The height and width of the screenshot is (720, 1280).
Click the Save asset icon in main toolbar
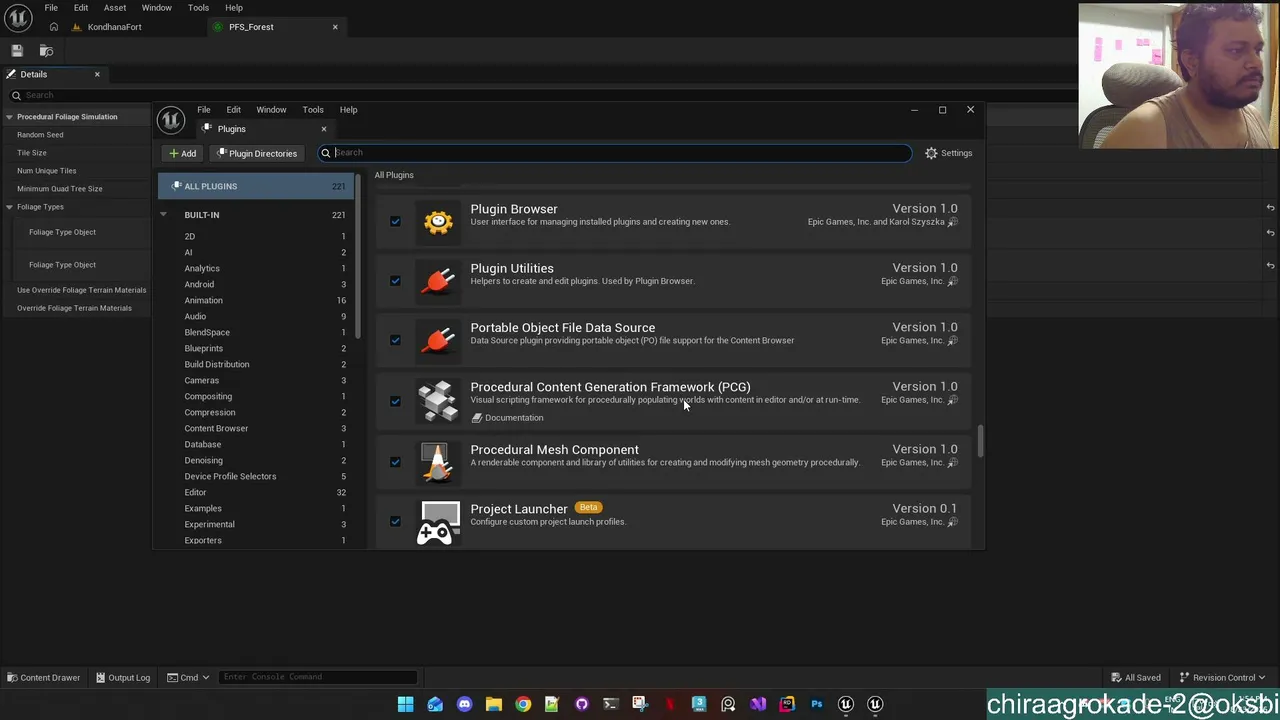click(17, 50)
